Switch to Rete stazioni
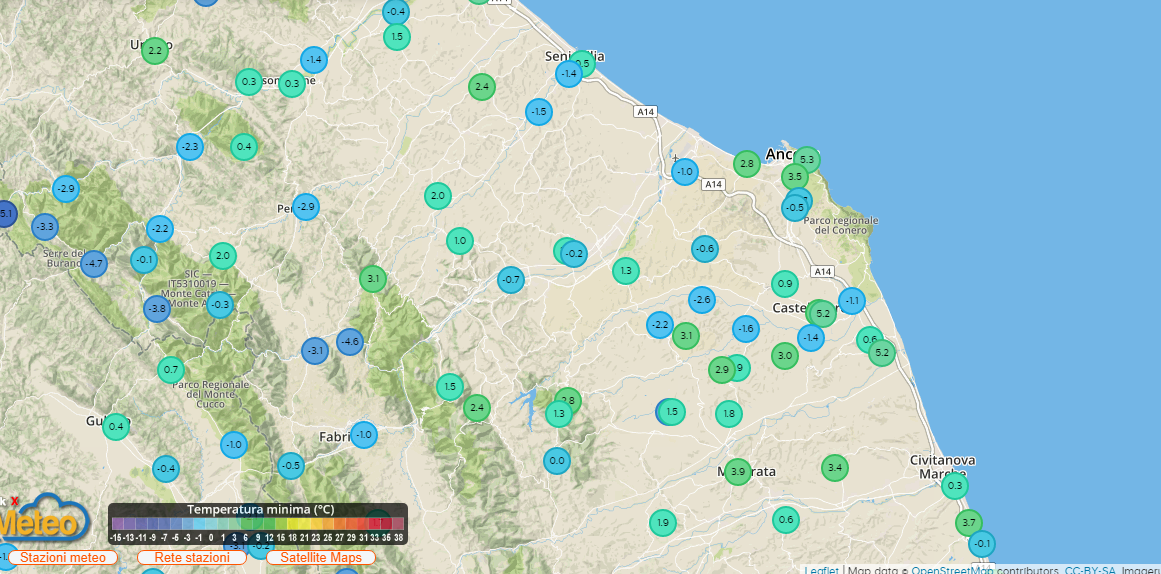Screen dimensions: 1161x574 [x=192, y=557]
